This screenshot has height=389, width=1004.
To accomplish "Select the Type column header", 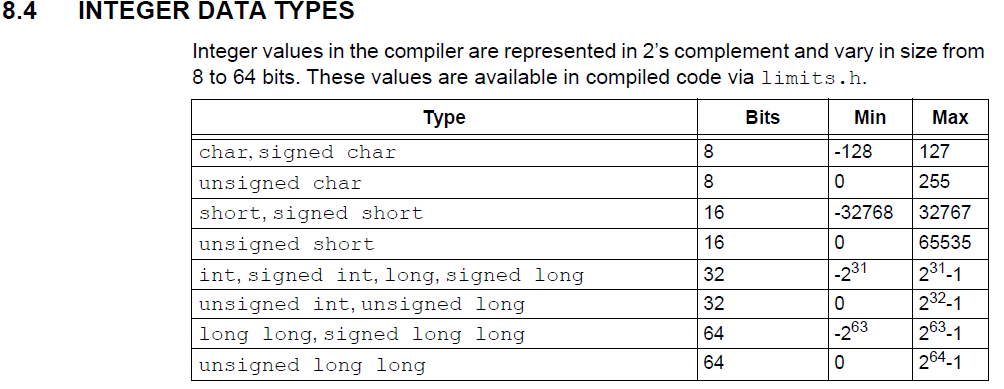I will point(444,118).
